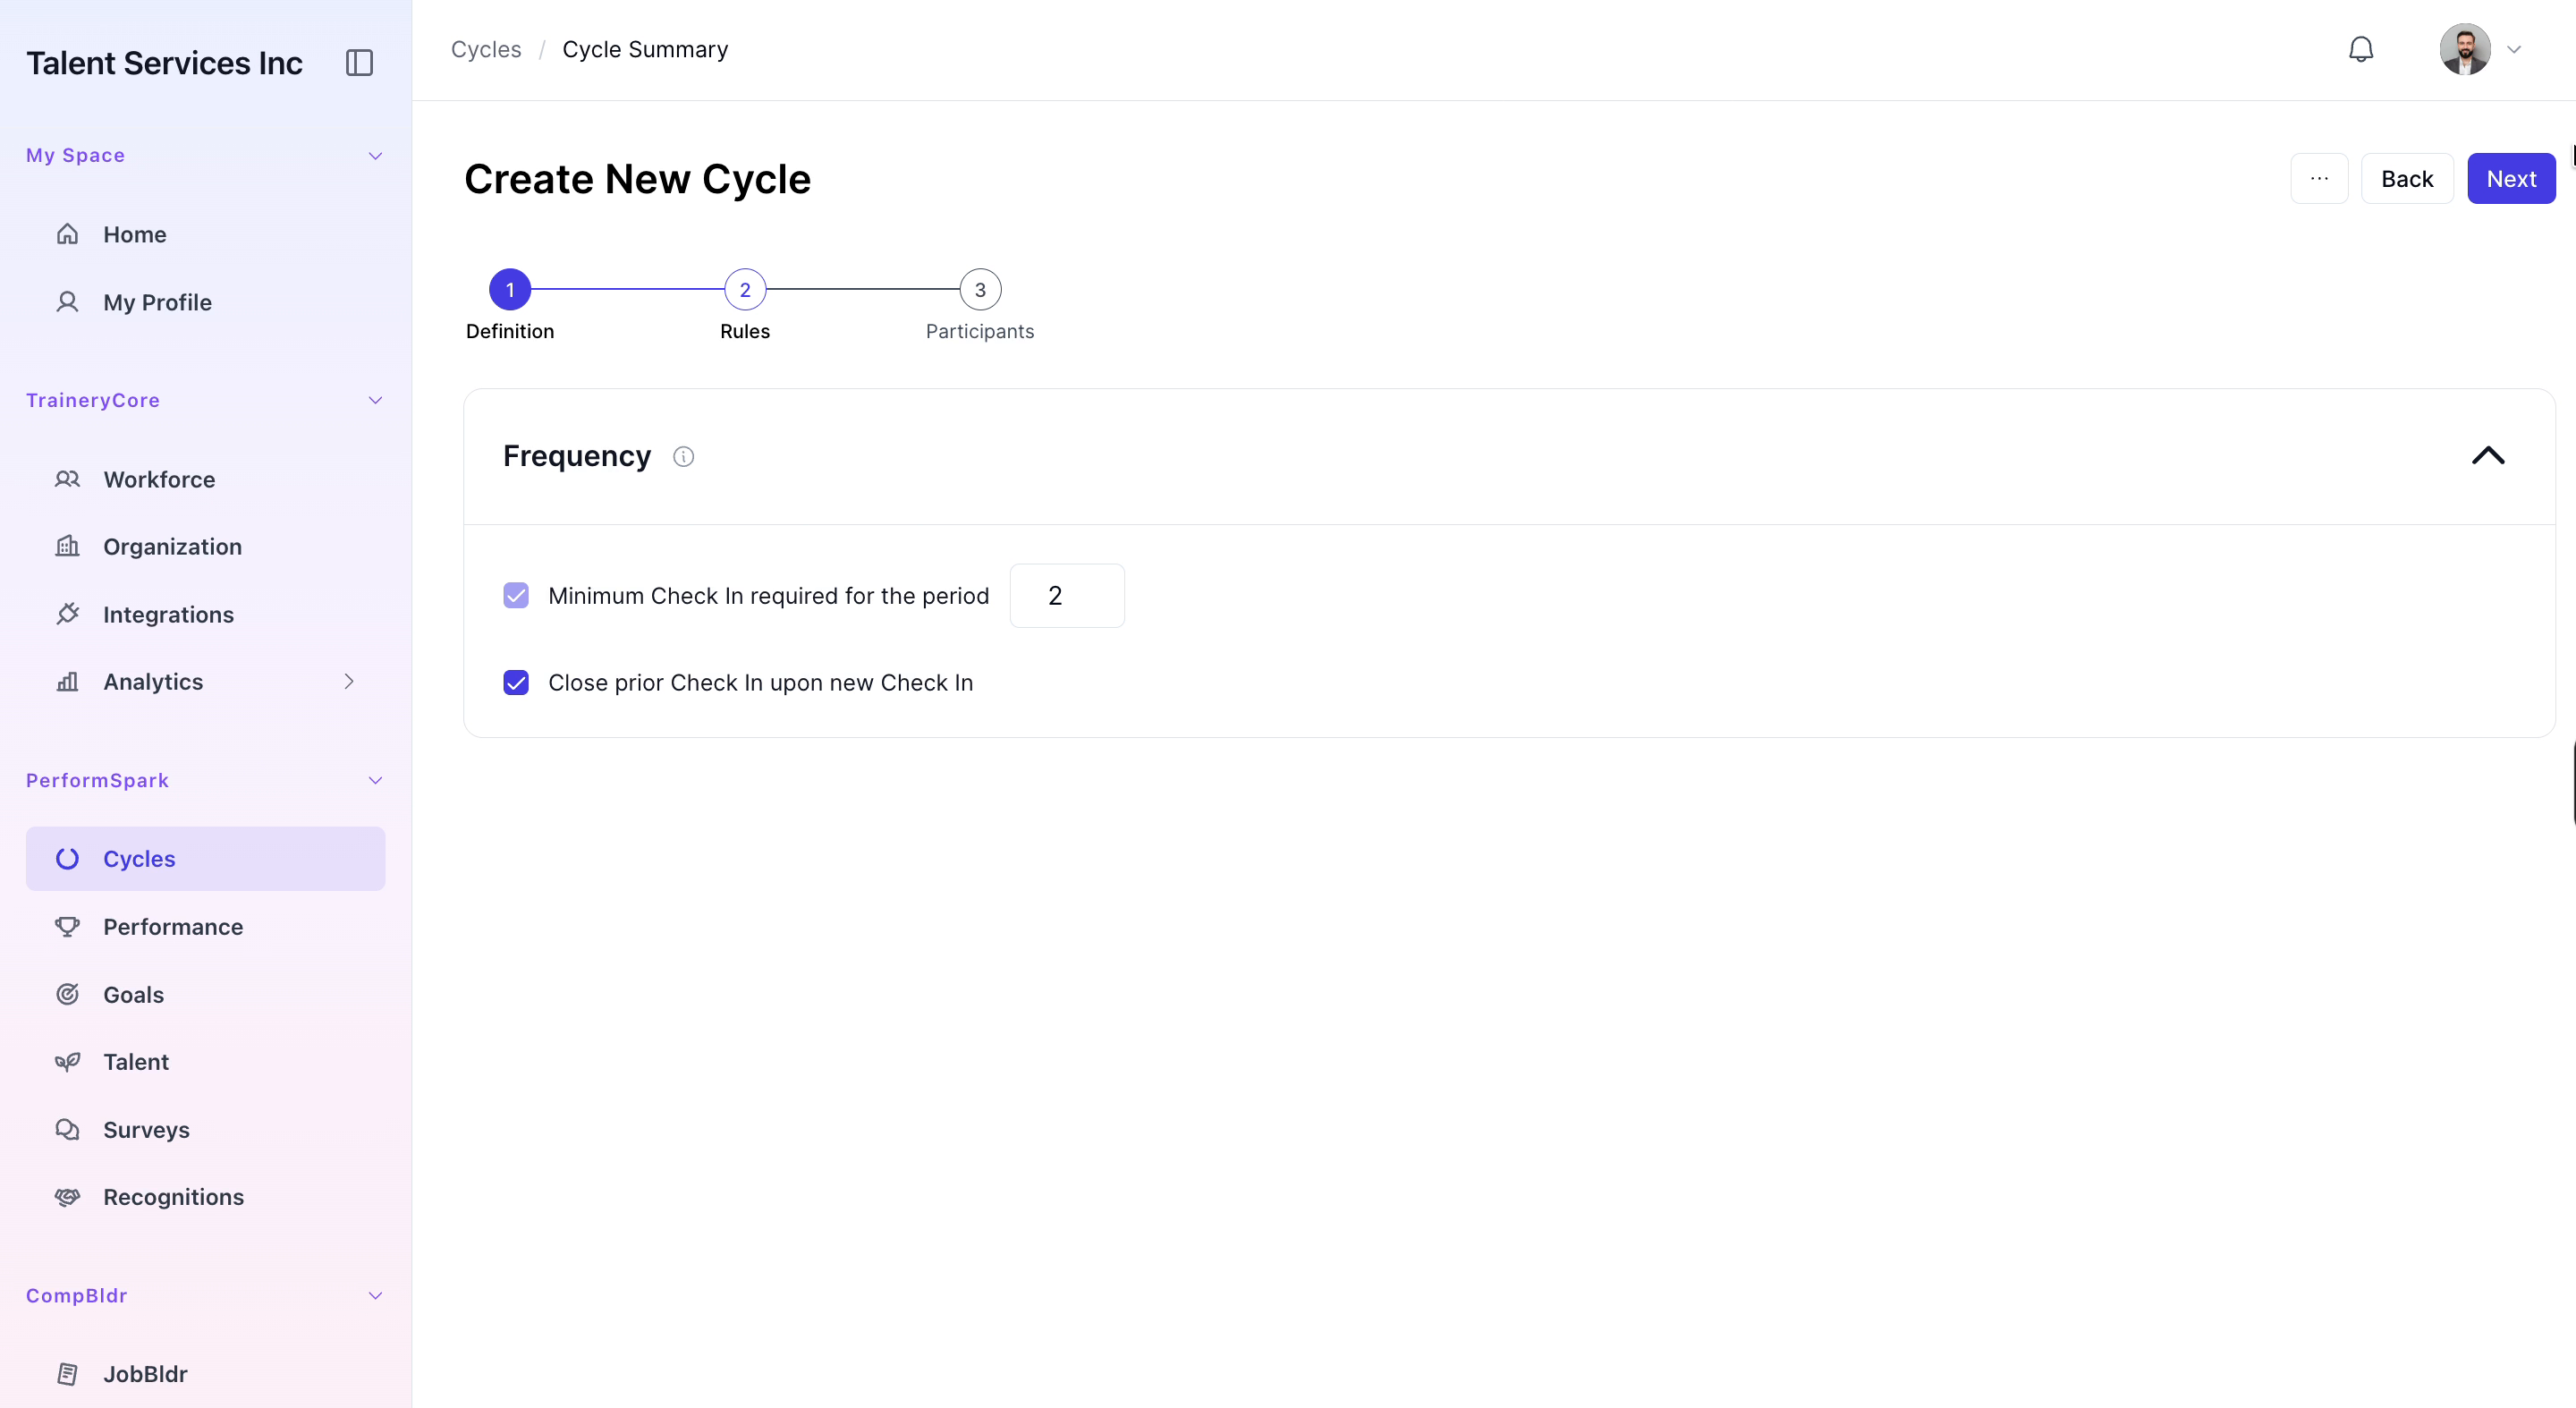Uncheck Close prior Check In checkbox
This screenshot has height=1408, width=2576.
(x=516, y=683)
